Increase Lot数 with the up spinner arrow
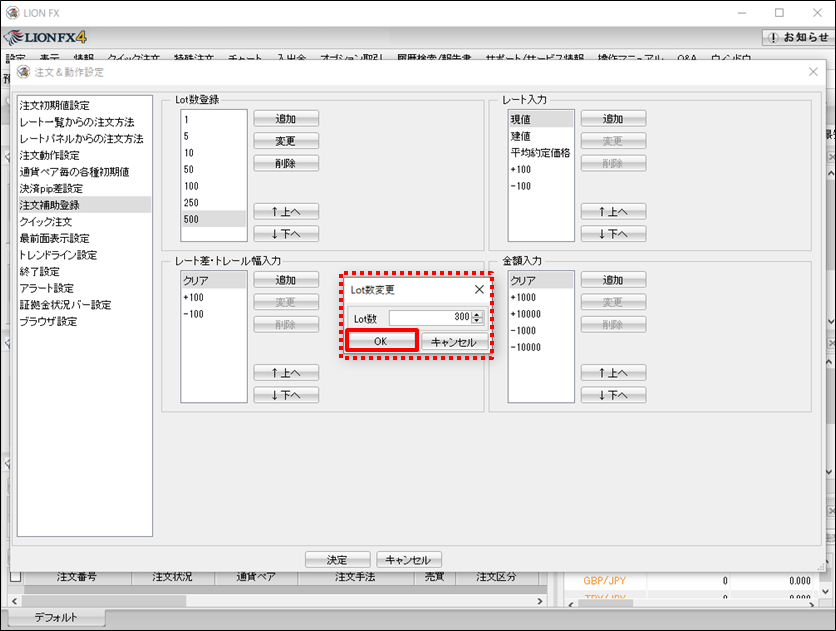This screenshot has width=836, height=631. tap(477, 314)
